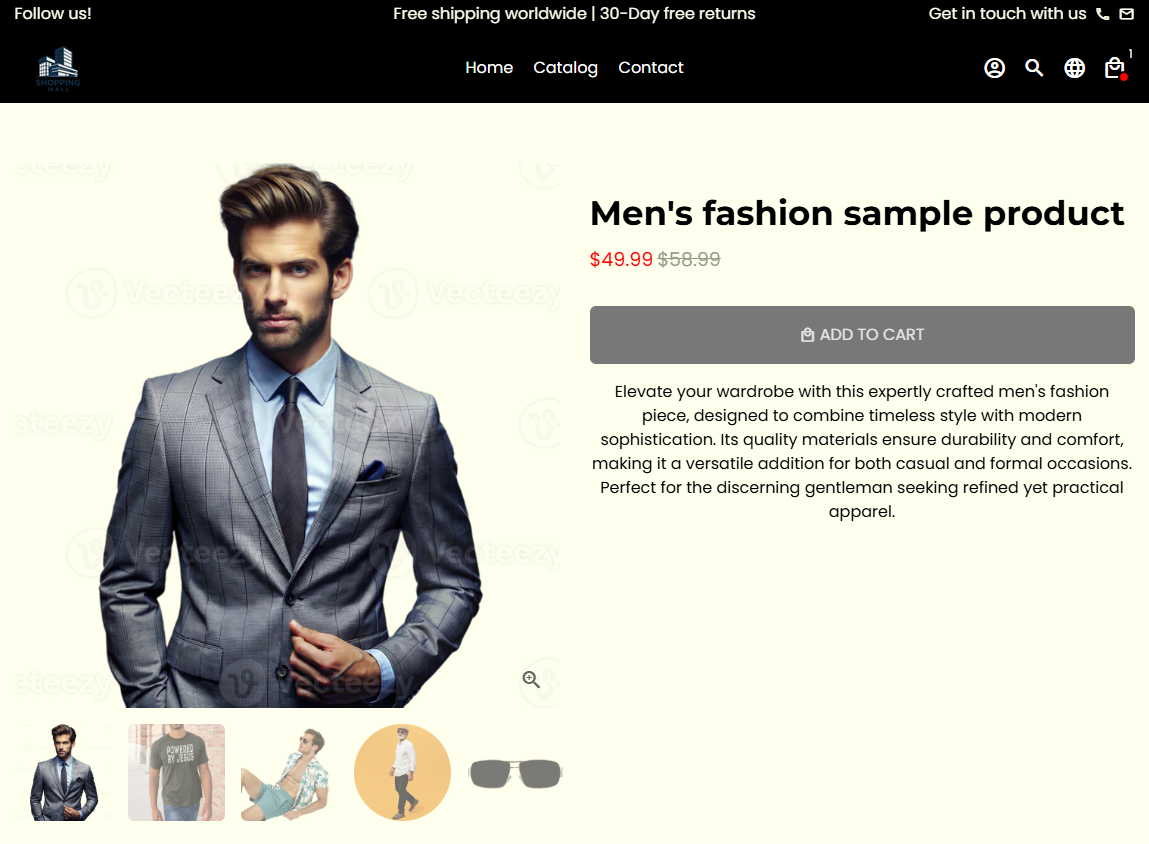Click the Follow us! link
1149x844 pixels.
click(53, 14)
